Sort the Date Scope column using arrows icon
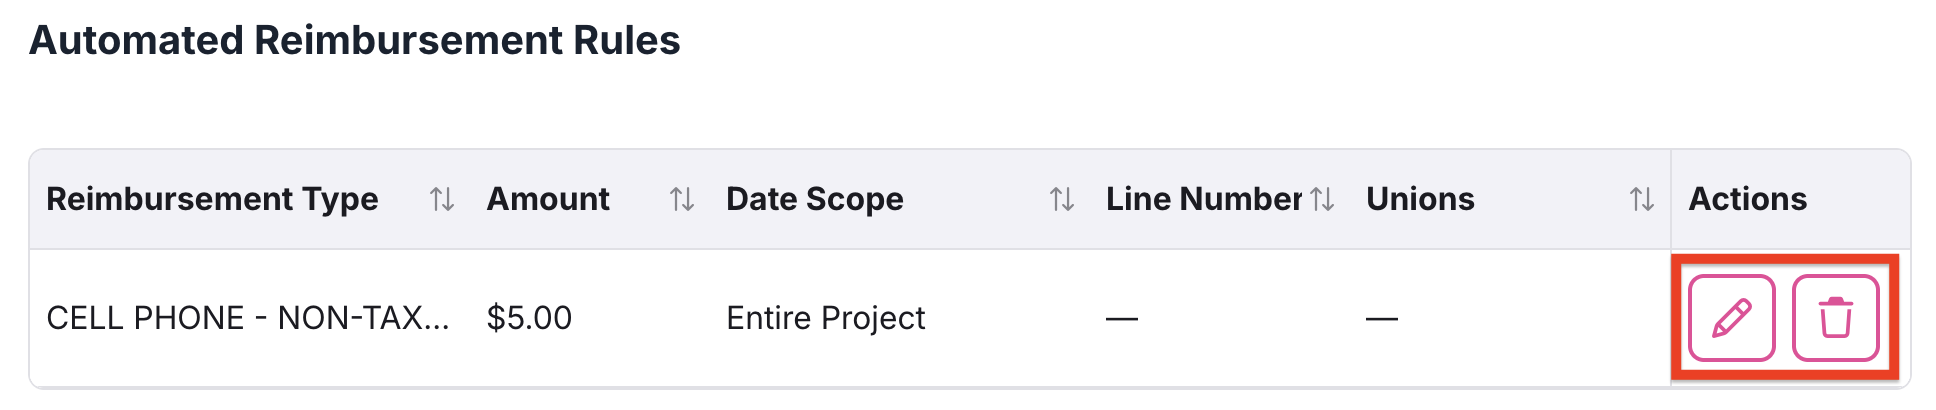This screenshot has width=1936, height=410. [x=1062, y=199]
